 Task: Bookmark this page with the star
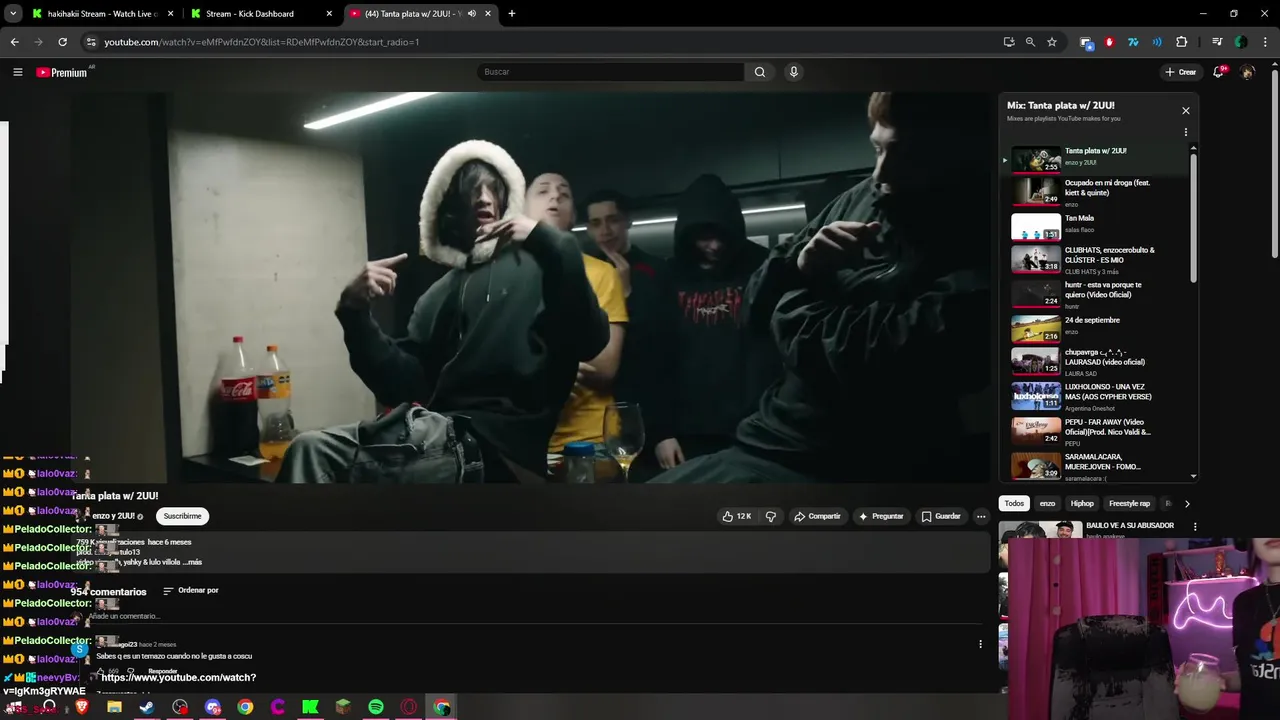1052,42
